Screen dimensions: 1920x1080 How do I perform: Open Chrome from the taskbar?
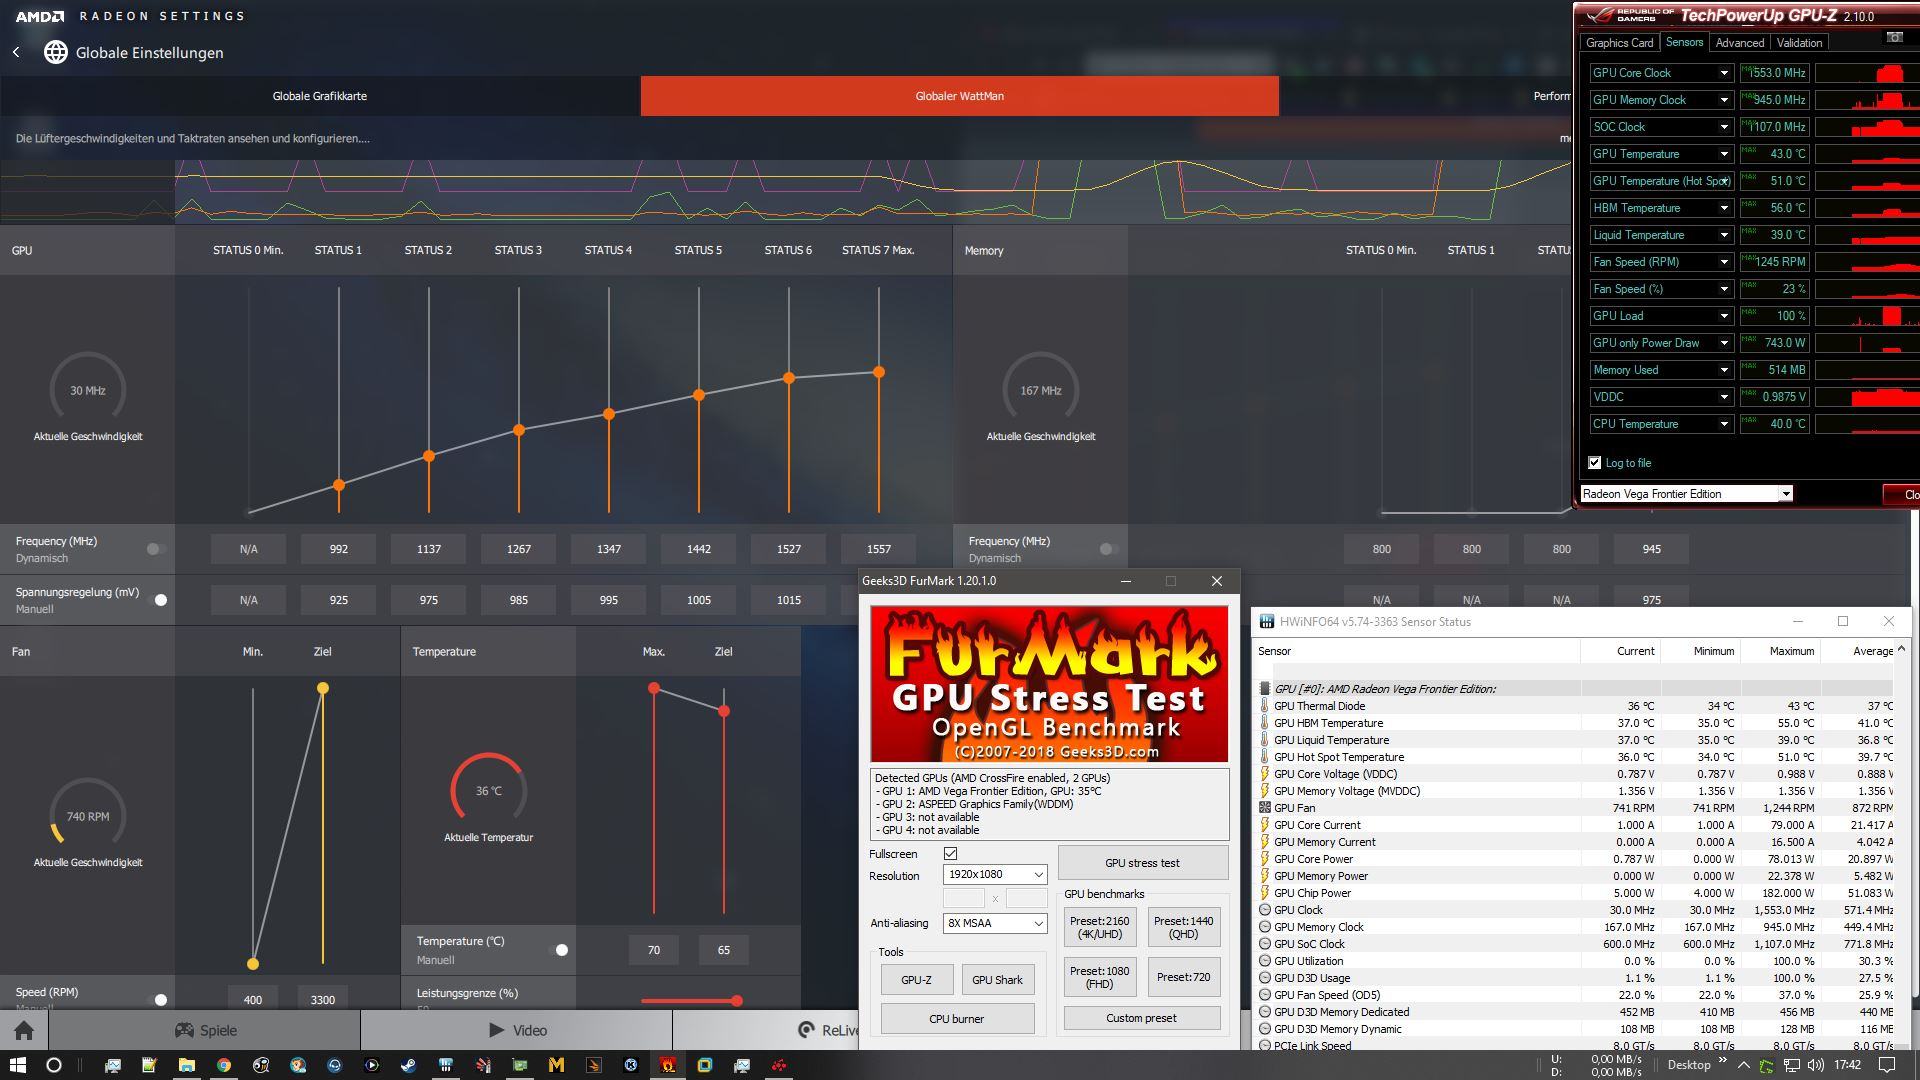click(x=223, y=1065)
